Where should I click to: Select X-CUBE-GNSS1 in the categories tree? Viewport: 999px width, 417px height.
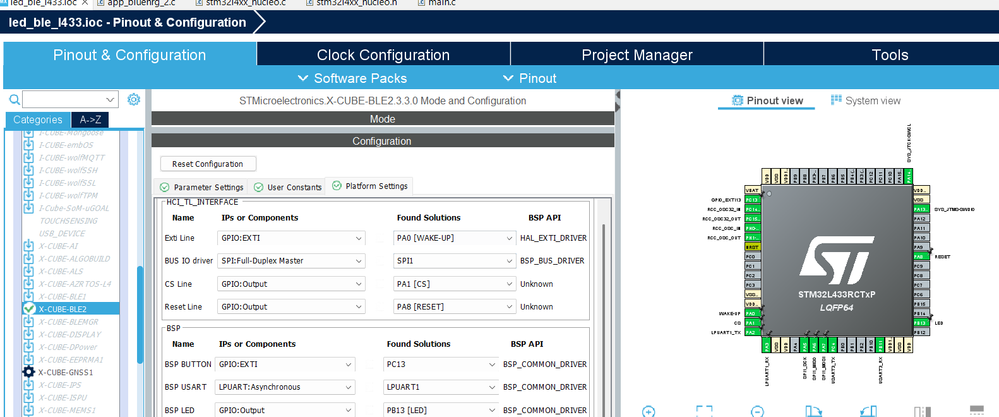click(66, 372)
